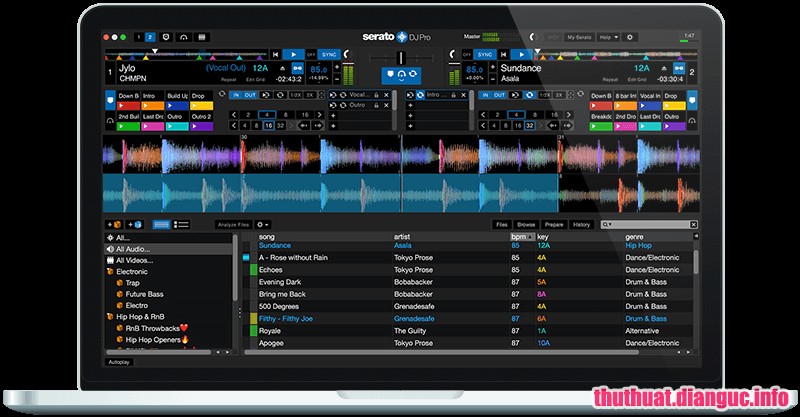Open the History tab
Image resolution: width=800 pixels, height=417 pixels.
click(581, 225)
